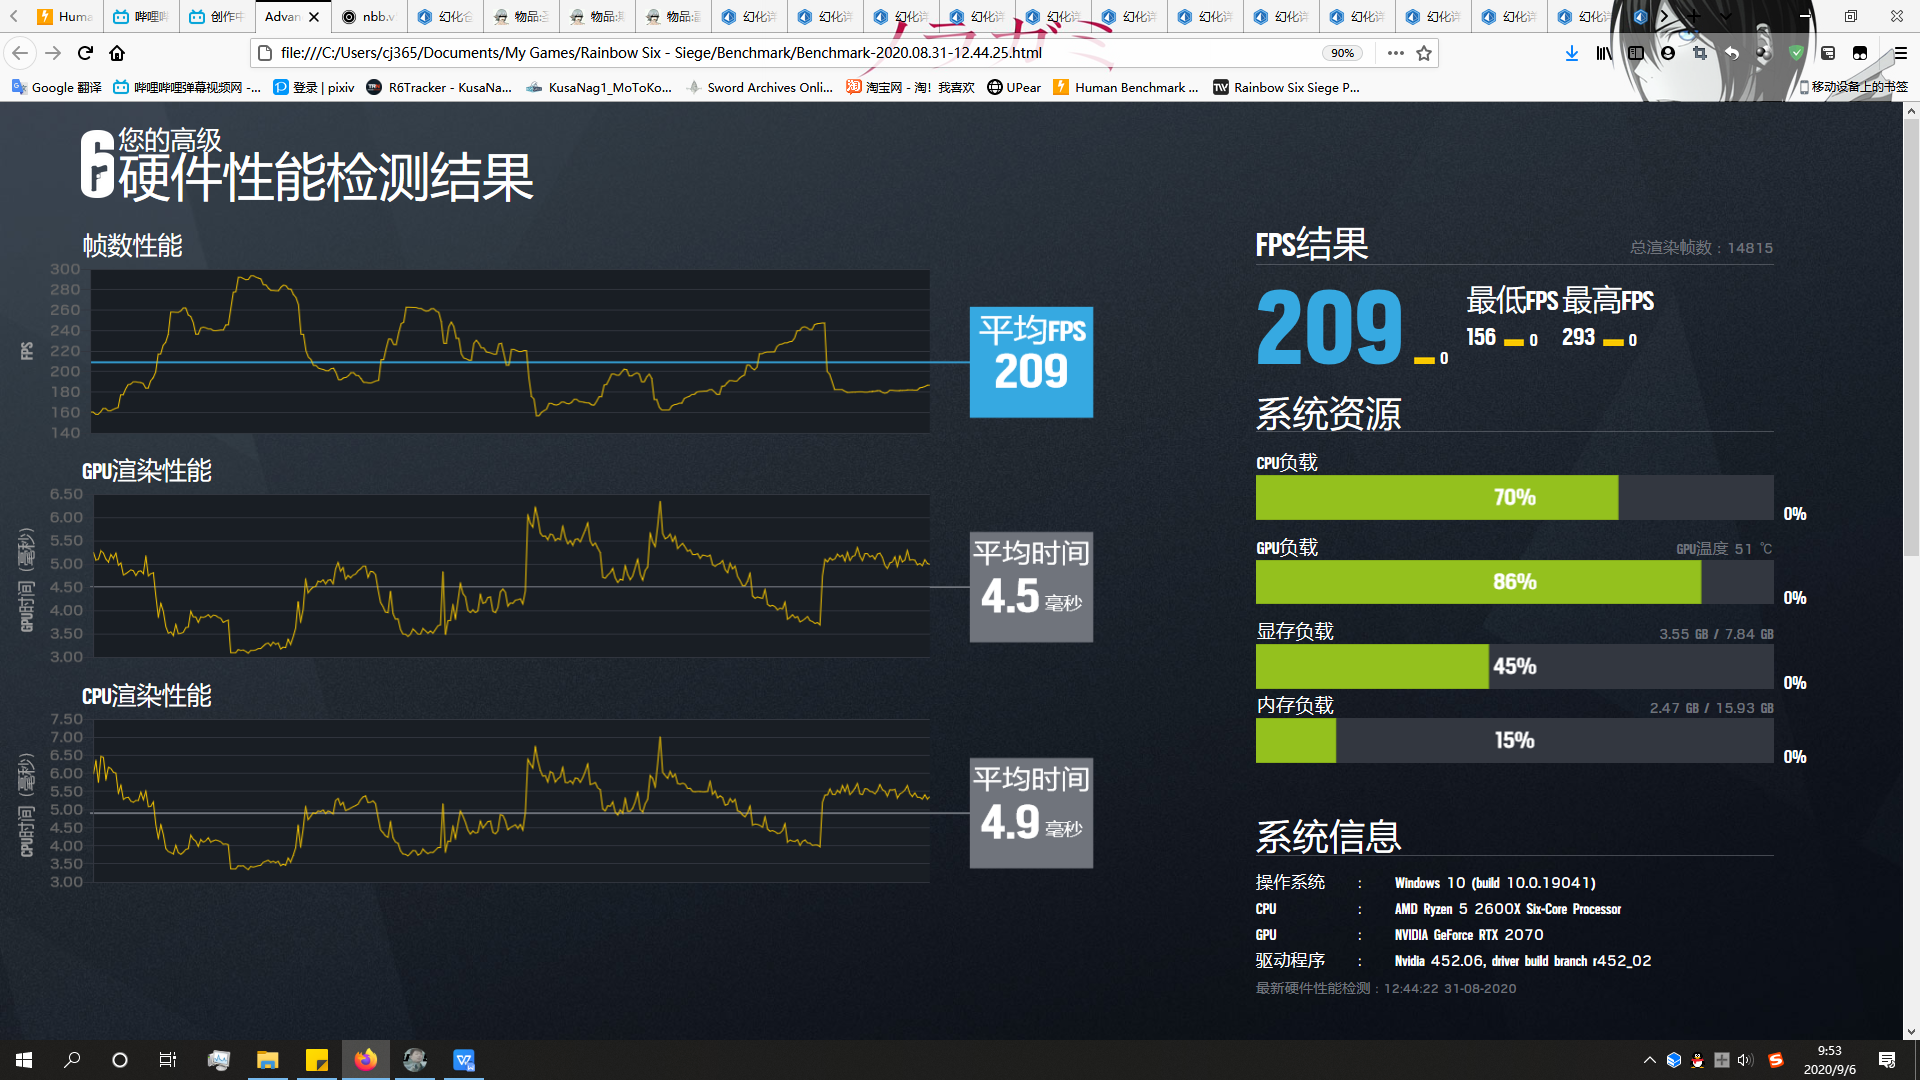Close the active Advanced benchmark tab
The width and height of the screenshot is (1920, 1080).
pyautogui.click(x=314, y=17)
